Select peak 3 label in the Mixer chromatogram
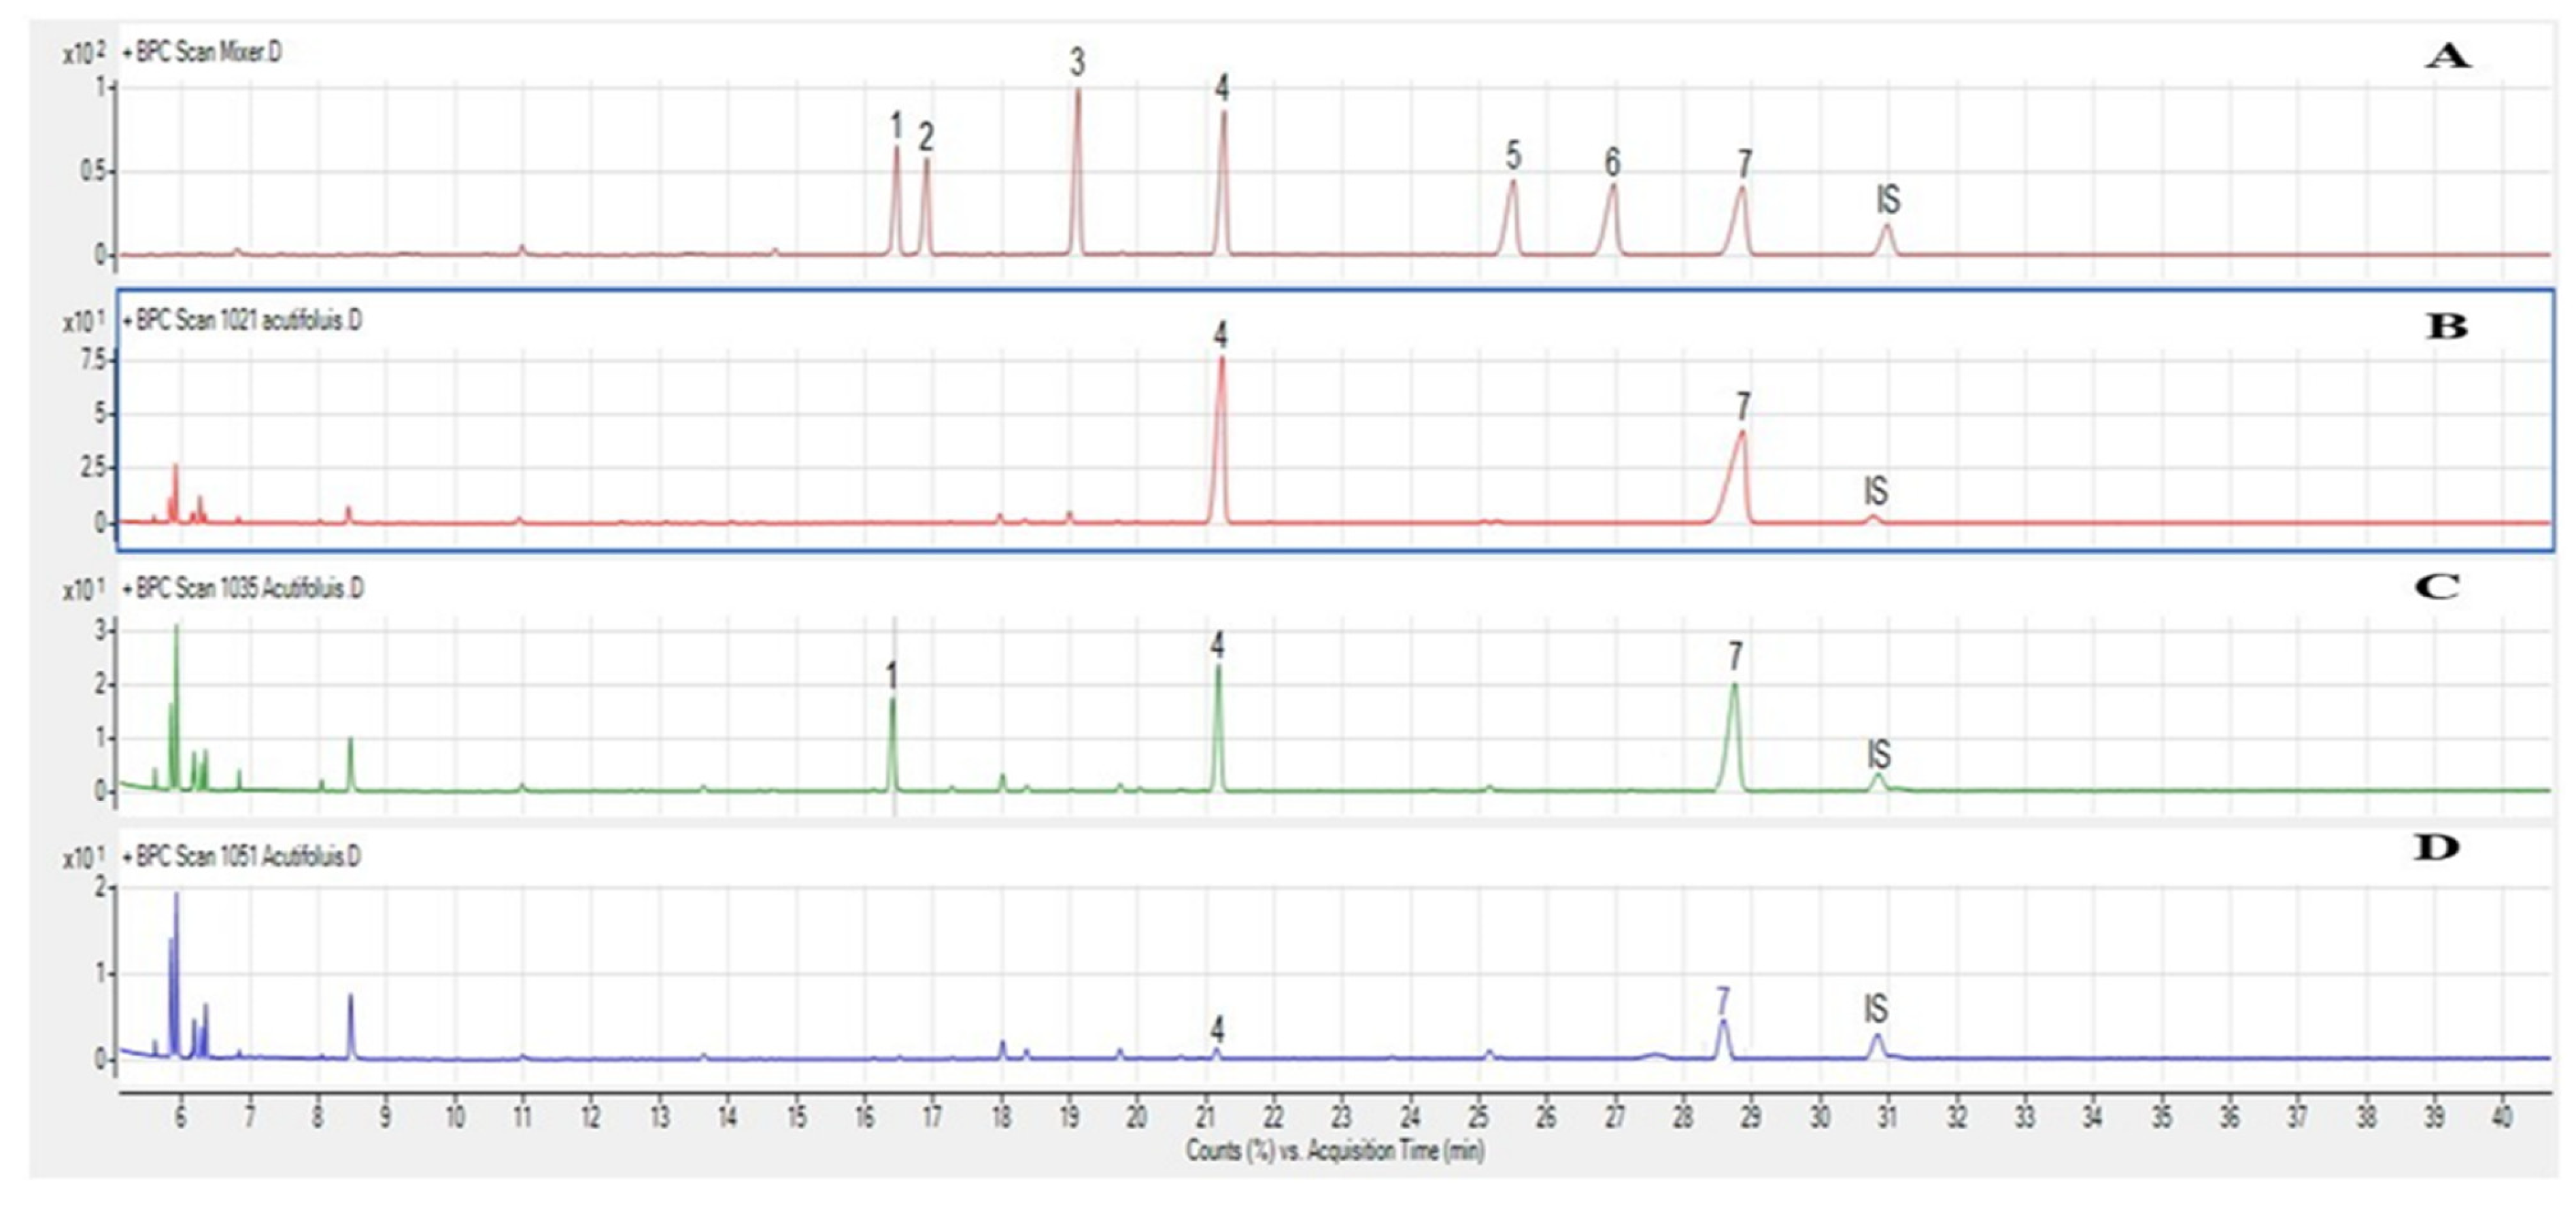Viewport: 2576px width, 1205px height. click(1077, 62)
